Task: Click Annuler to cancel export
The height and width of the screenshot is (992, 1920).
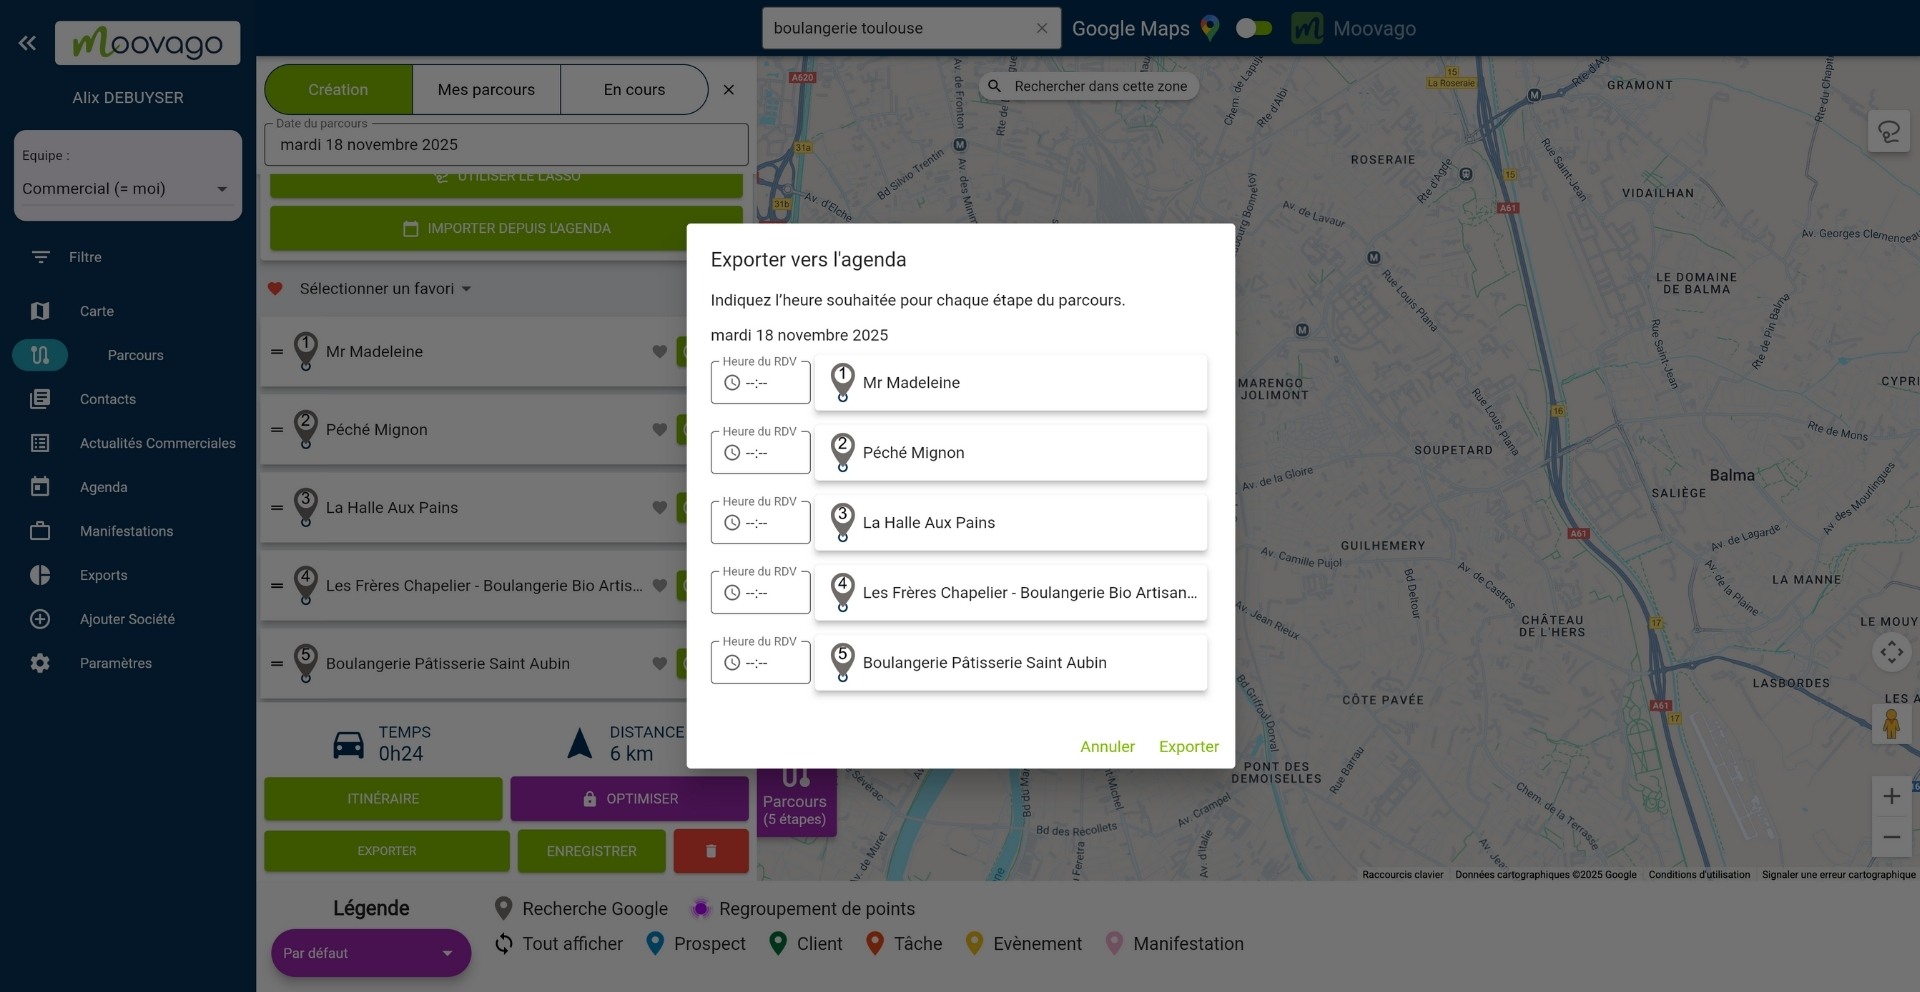Action: point(1107,747)
